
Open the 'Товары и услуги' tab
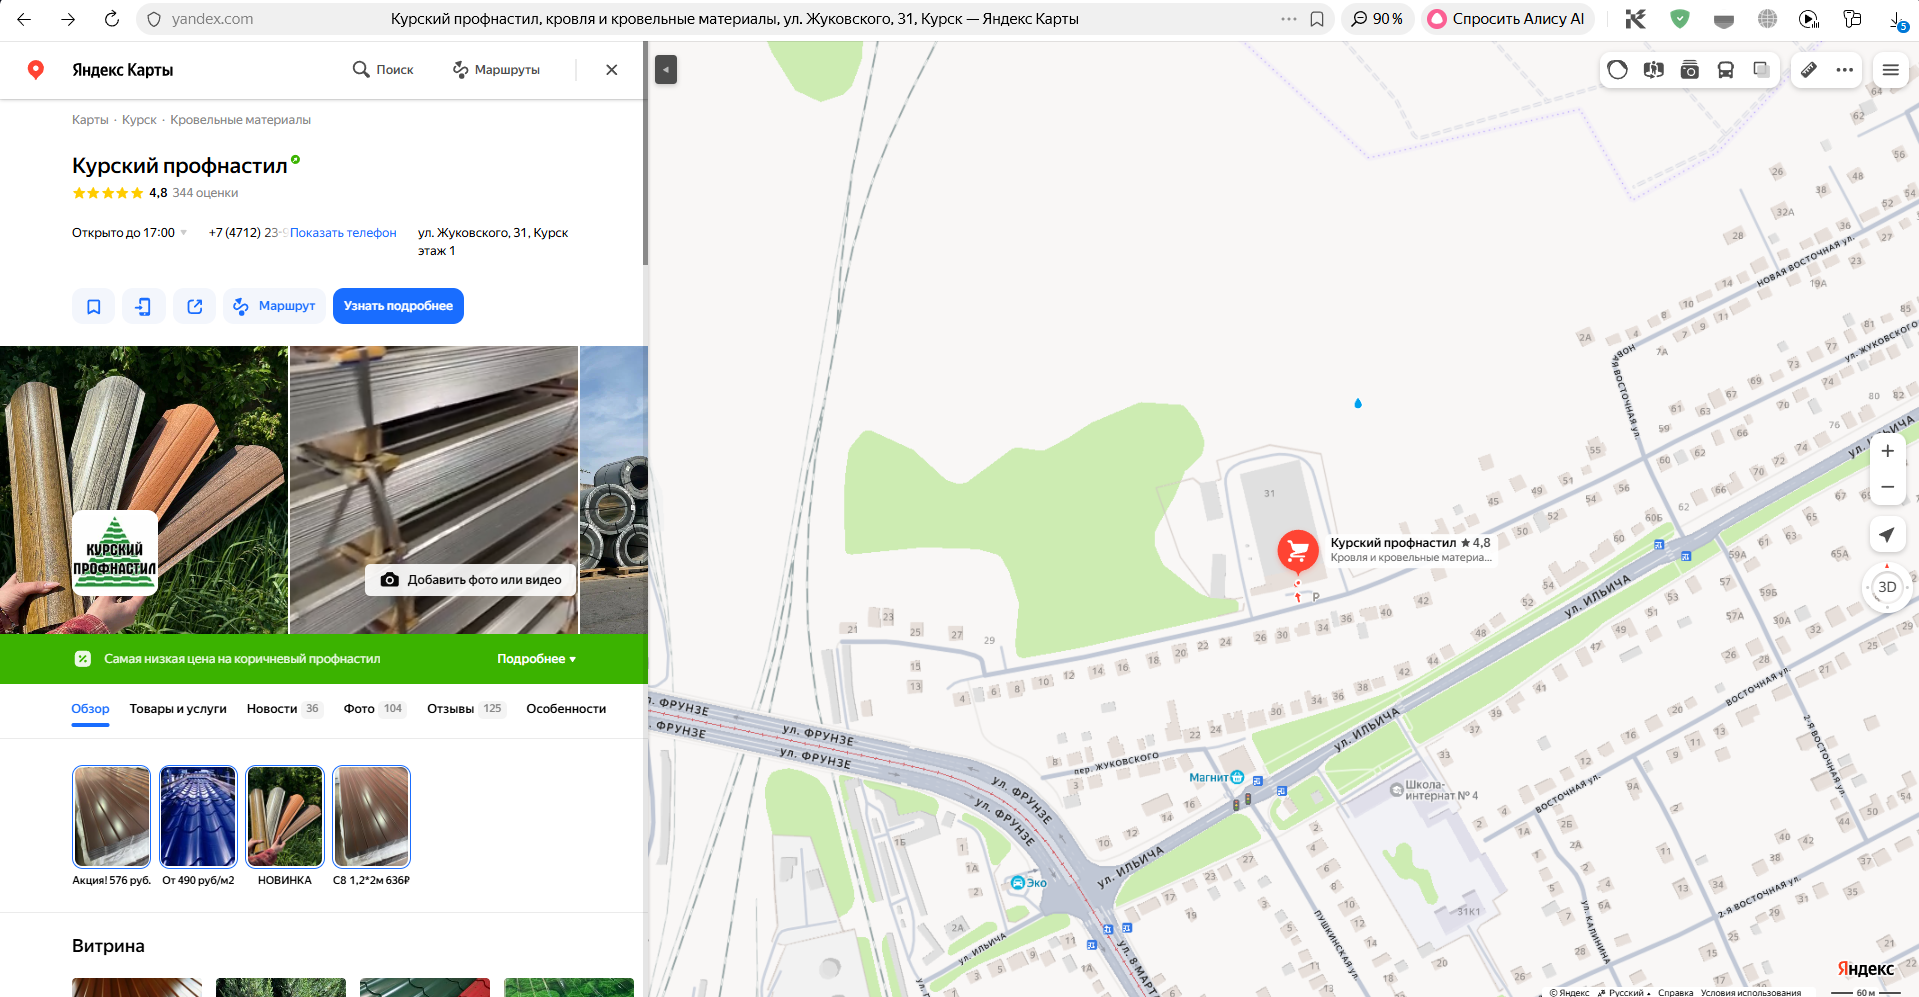tap(178, 709)
